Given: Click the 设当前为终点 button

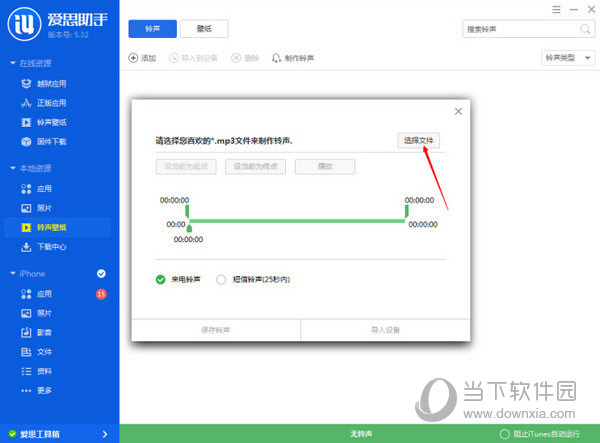Looking at the screenshot, I should click(256, 166).
